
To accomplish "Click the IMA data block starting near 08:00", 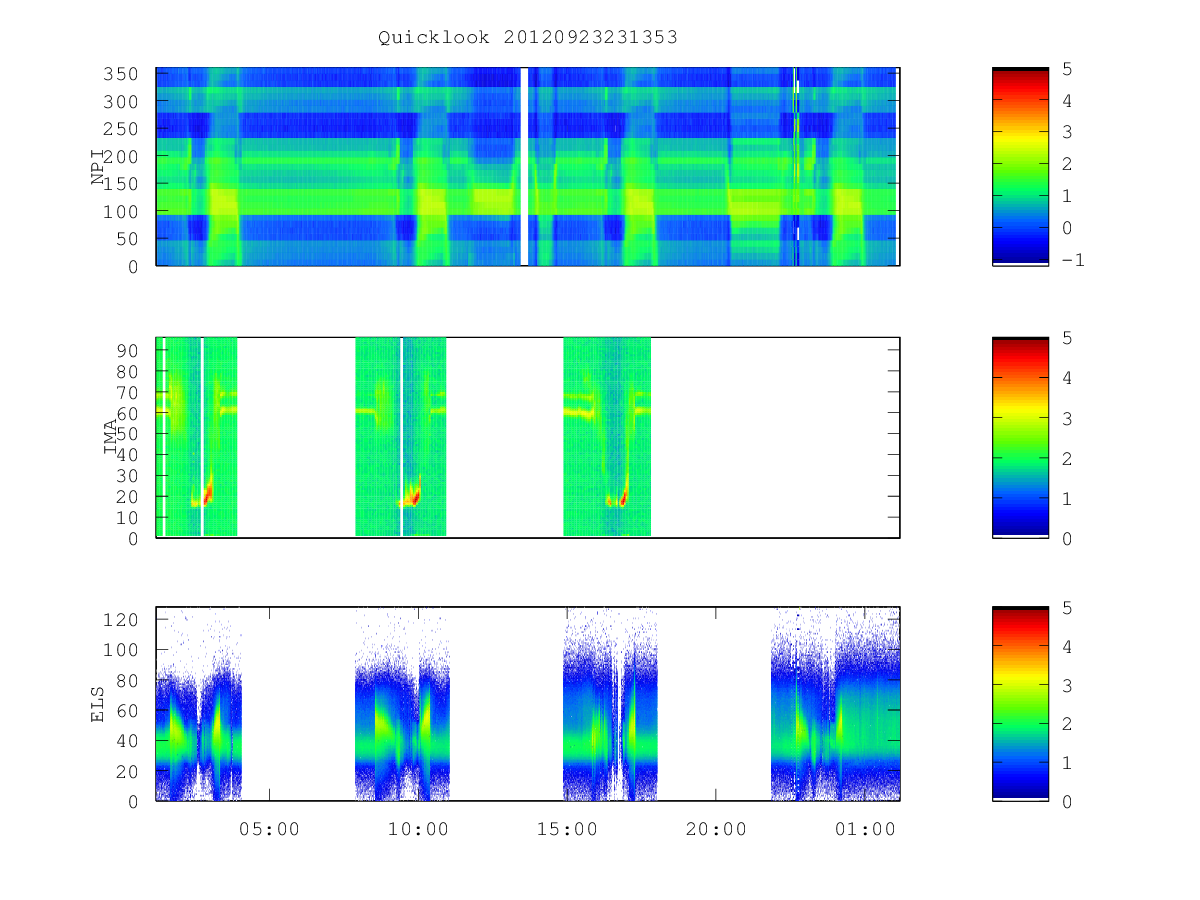I will click(x=401, y=437).
